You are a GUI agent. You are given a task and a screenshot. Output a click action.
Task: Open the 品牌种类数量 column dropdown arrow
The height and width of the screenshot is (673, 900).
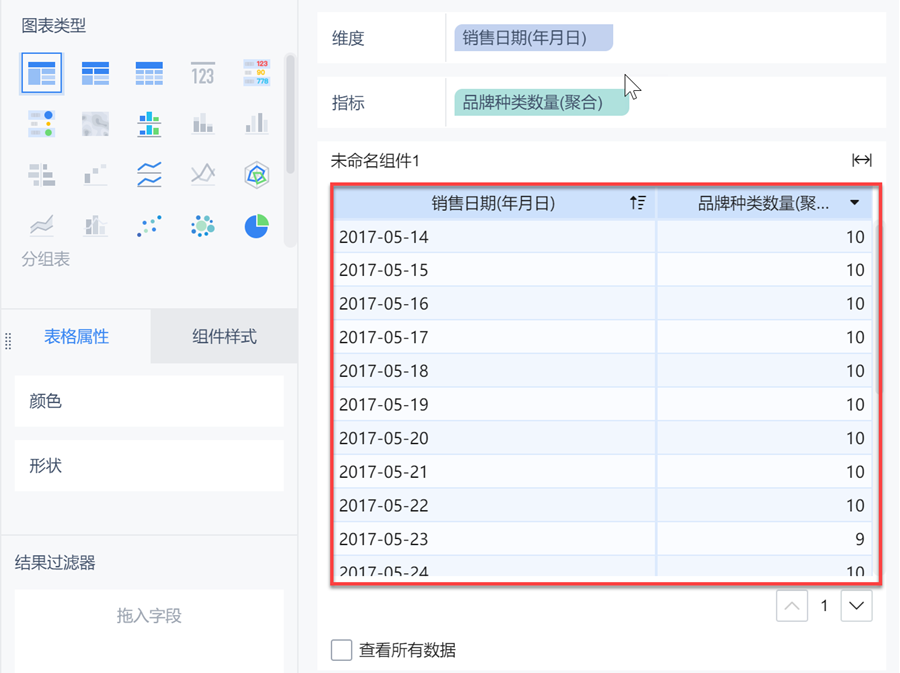pos(855,203)
